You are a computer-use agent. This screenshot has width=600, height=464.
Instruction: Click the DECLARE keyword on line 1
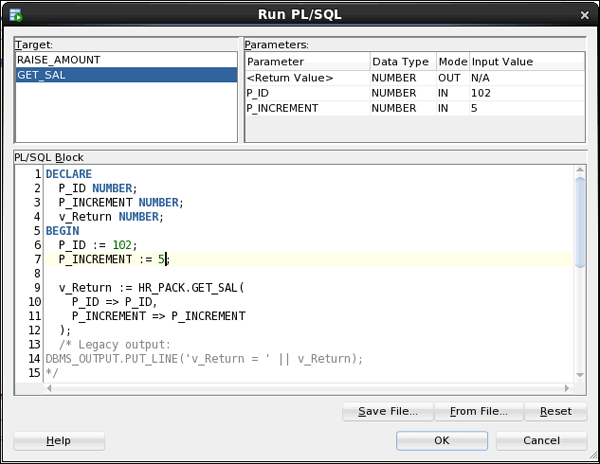[69, 174]
